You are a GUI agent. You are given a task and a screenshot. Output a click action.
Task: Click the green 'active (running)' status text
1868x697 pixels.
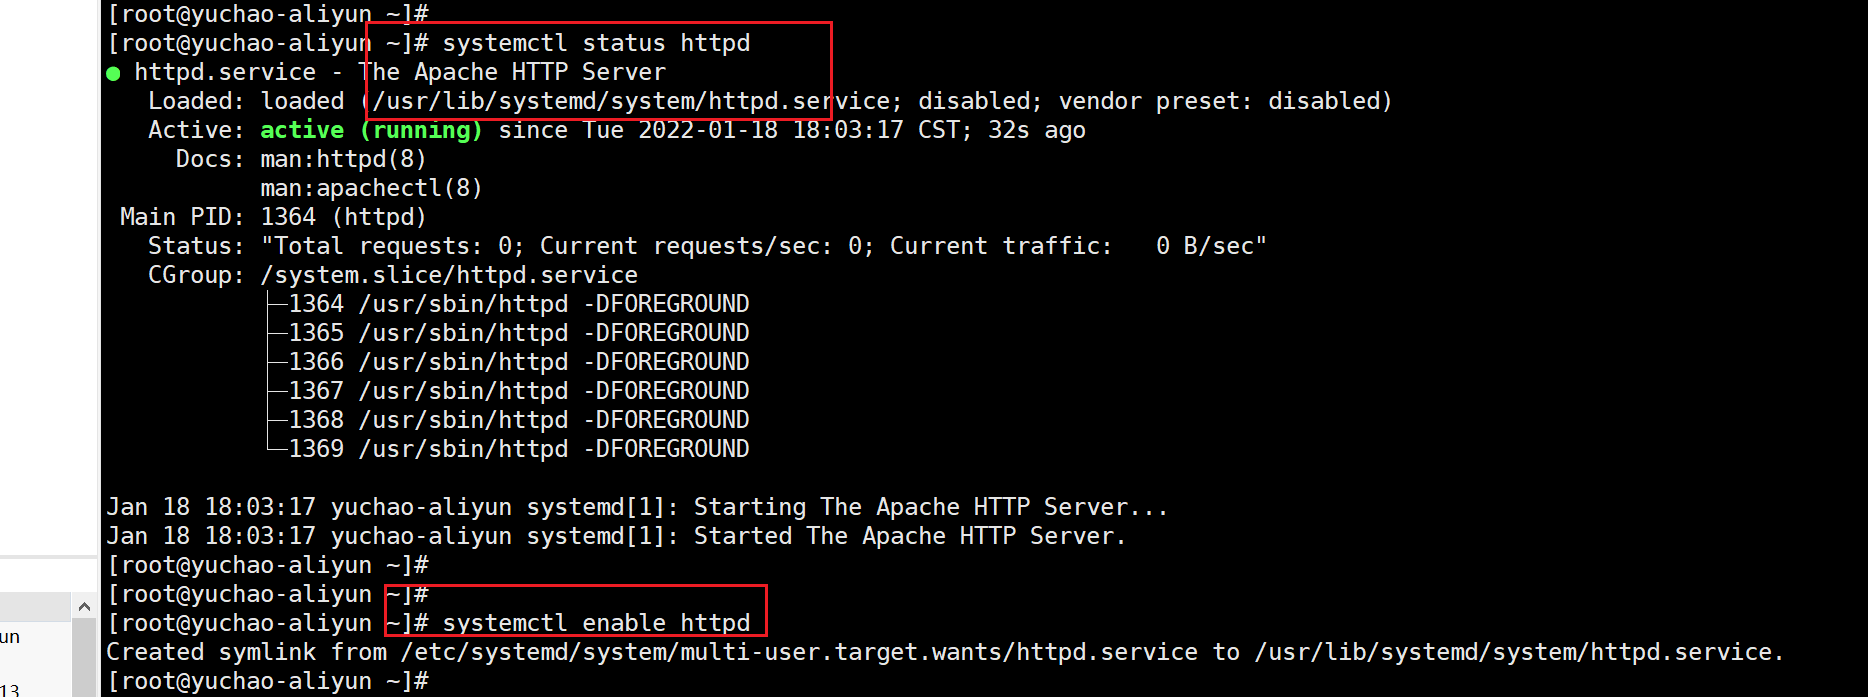tap(370, 130)
